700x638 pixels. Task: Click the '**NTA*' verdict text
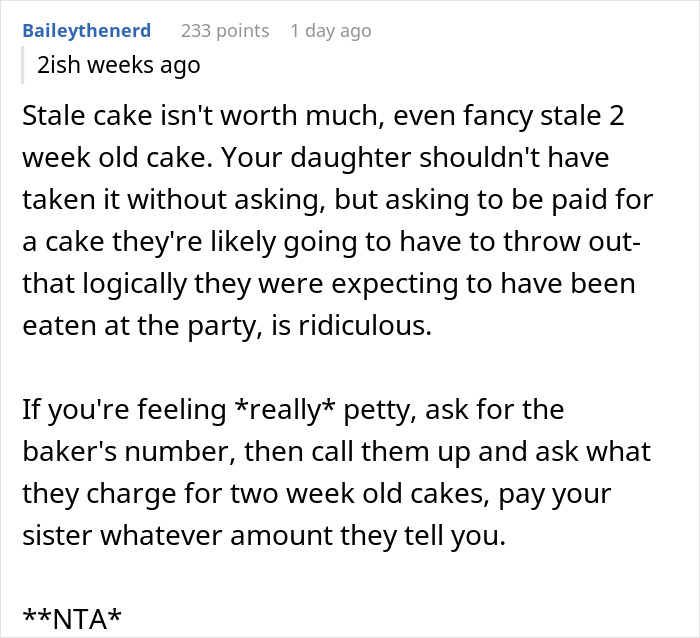tap(71, 619)
